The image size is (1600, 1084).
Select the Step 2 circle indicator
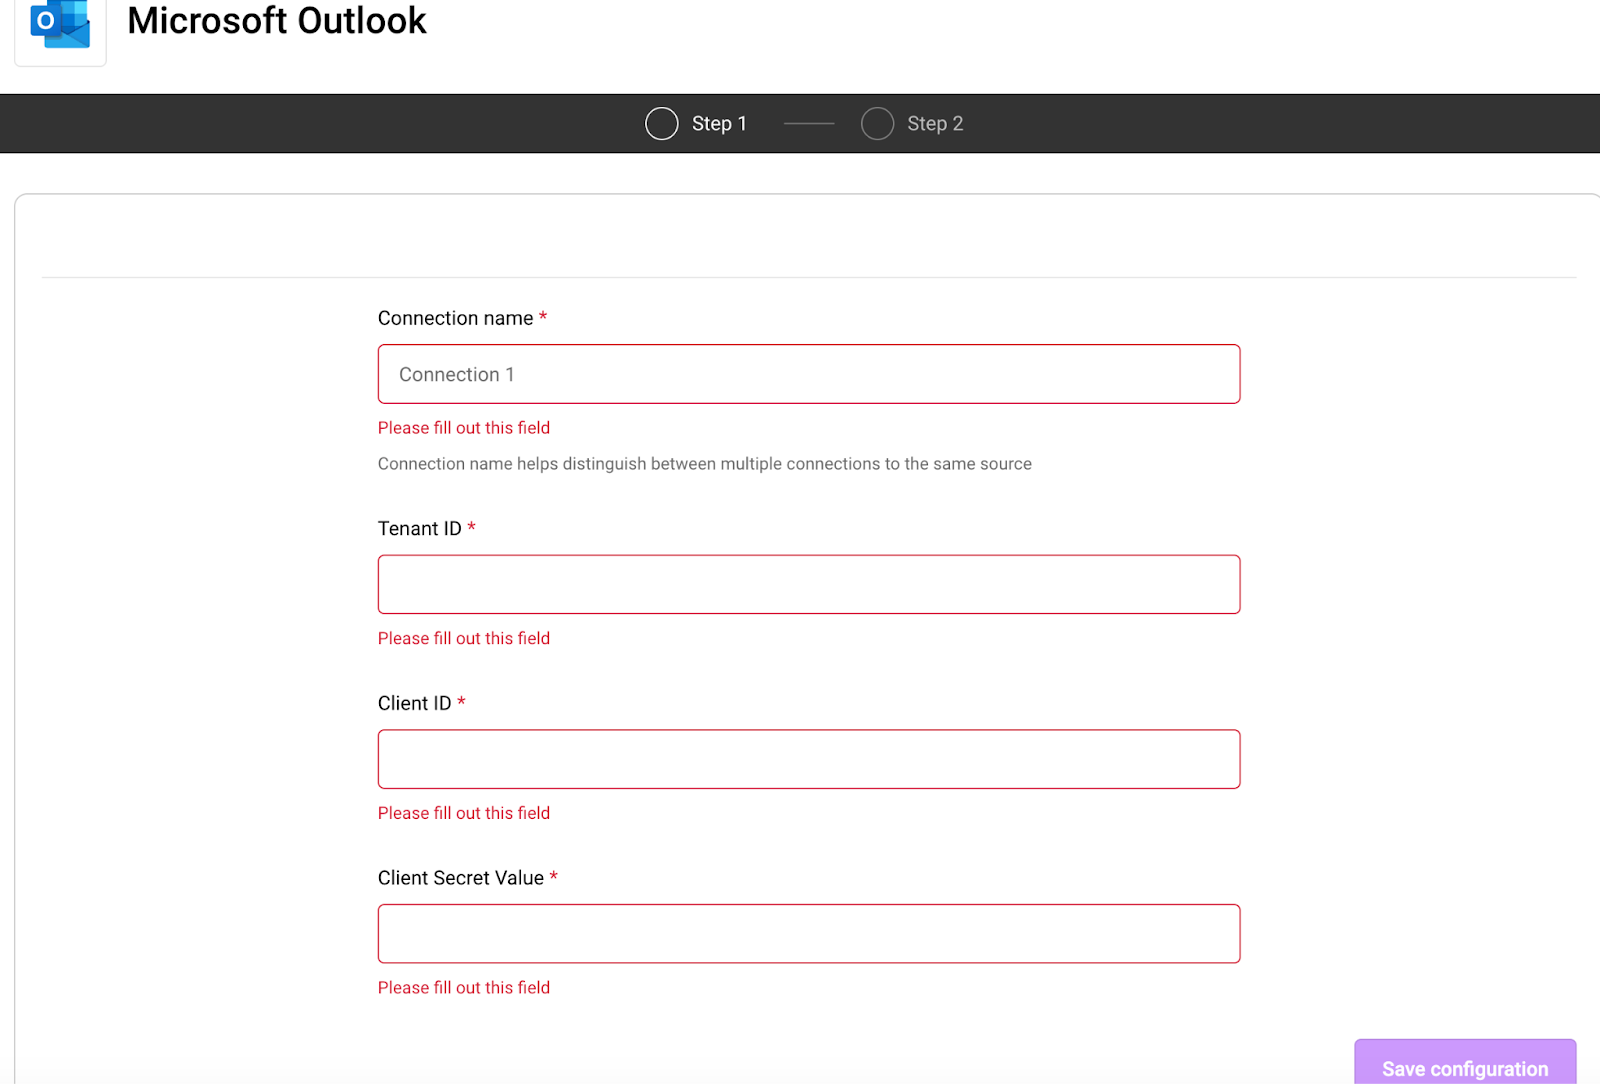click(x=877, y=124)
